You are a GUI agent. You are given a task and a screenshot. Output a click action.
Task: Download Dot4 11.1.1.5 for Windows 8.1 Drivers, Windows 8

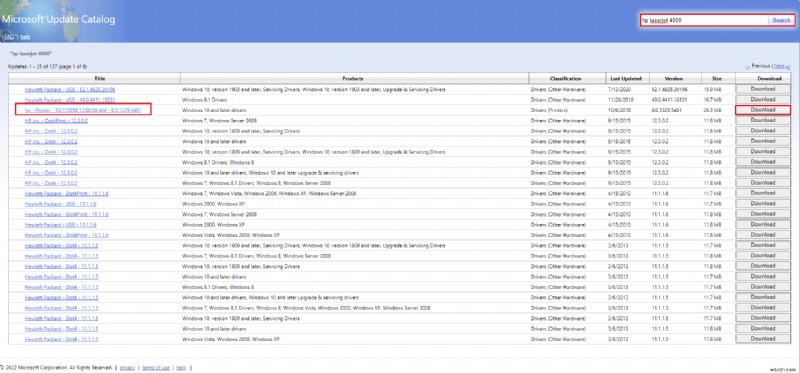763,287
